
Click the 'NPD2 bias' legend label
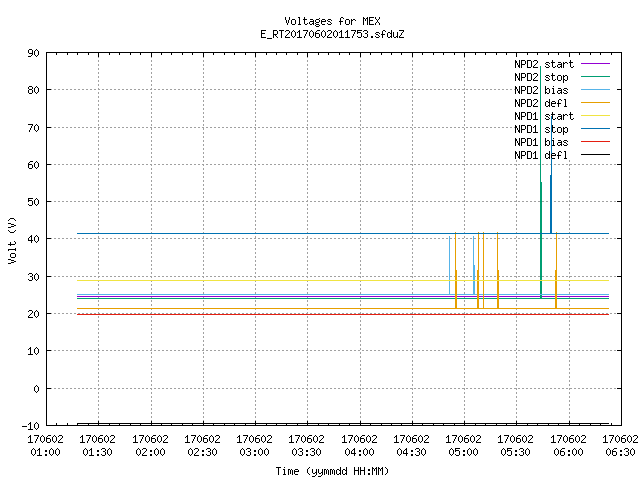(541, 90)
